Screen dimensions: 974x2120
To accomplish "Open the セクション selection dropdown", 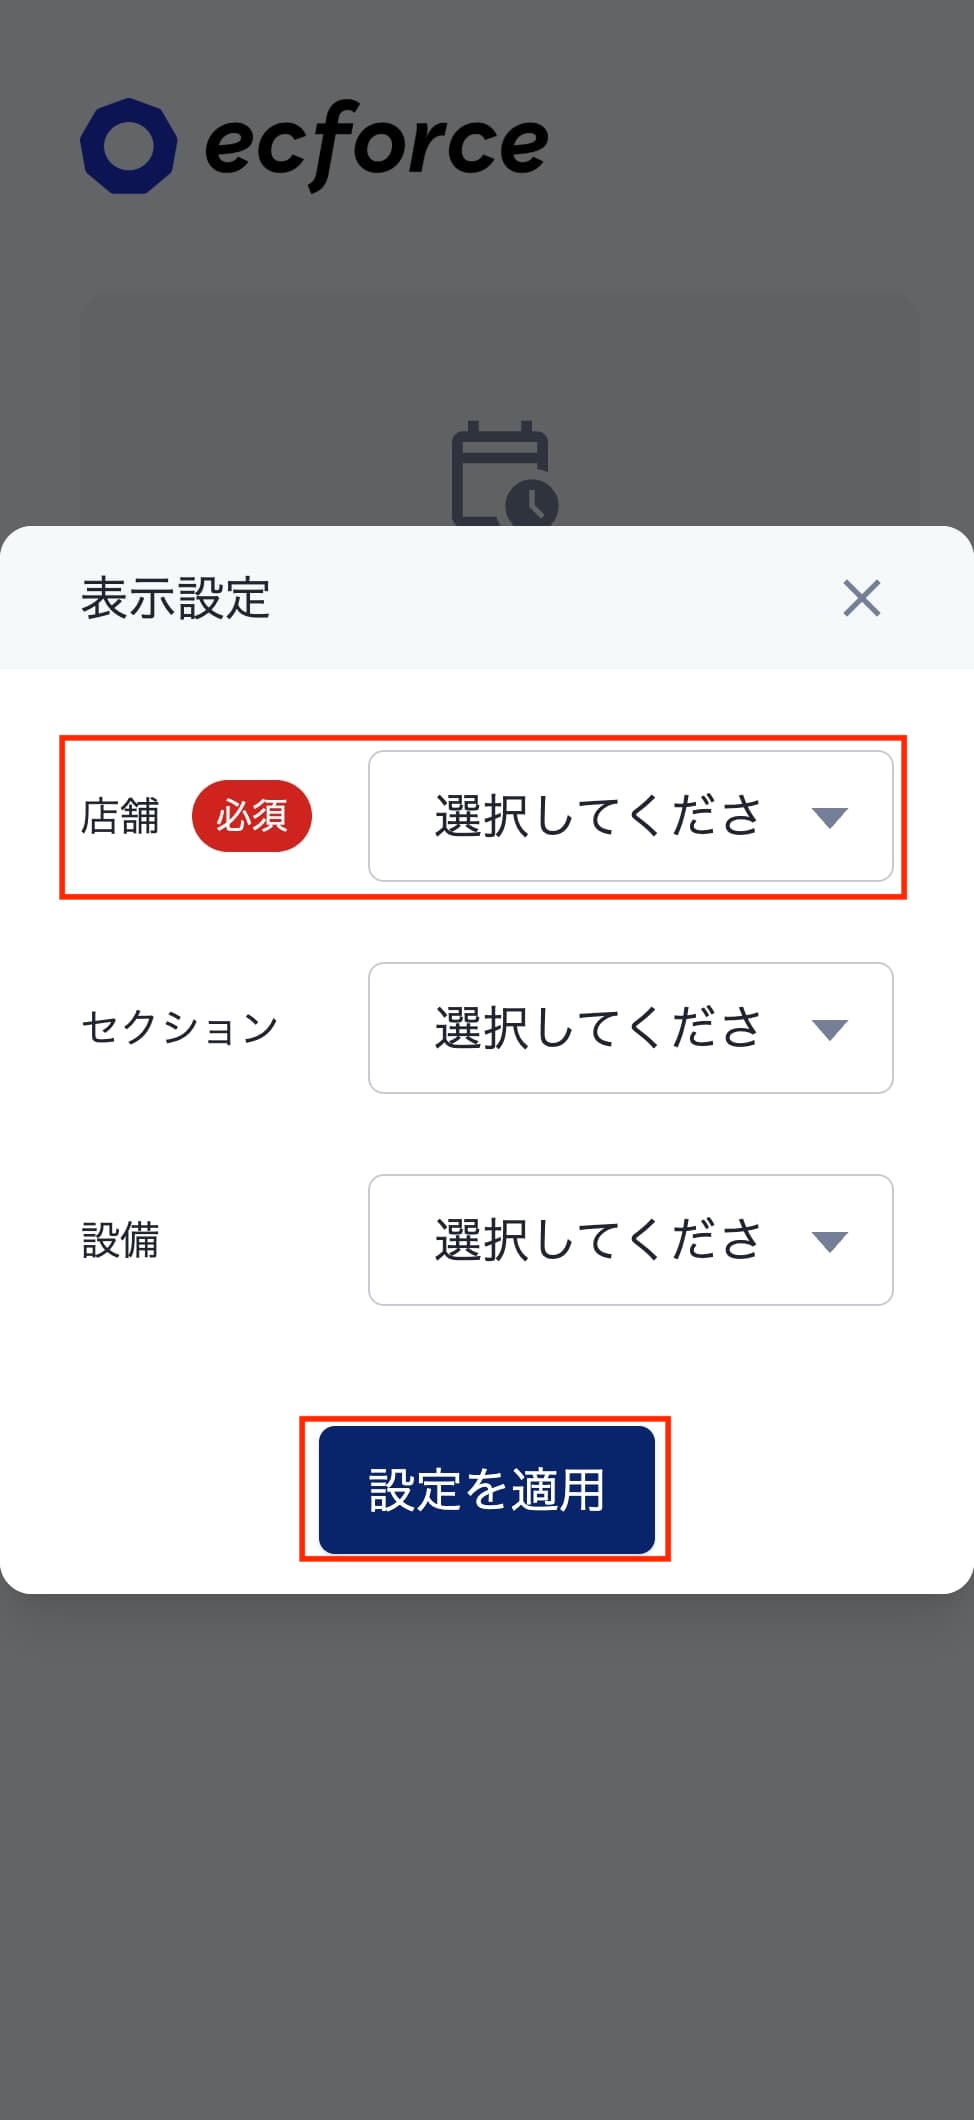I will [x=630, y=1028].
